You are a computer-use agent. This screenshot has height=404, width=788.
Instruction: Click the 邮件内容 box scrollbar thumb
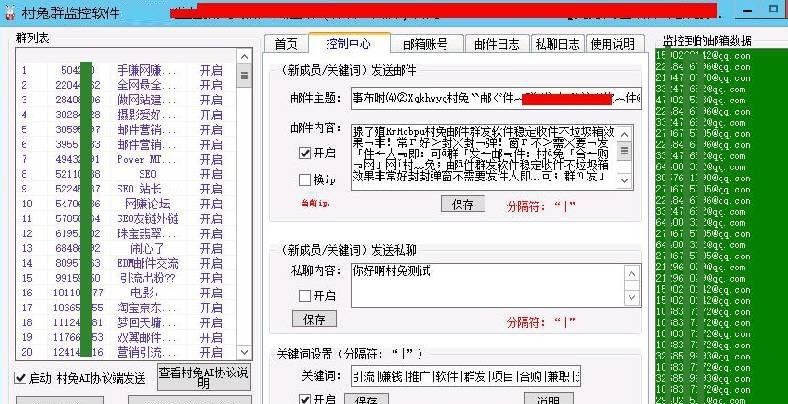pyautogui.click(x=625, y=151)
